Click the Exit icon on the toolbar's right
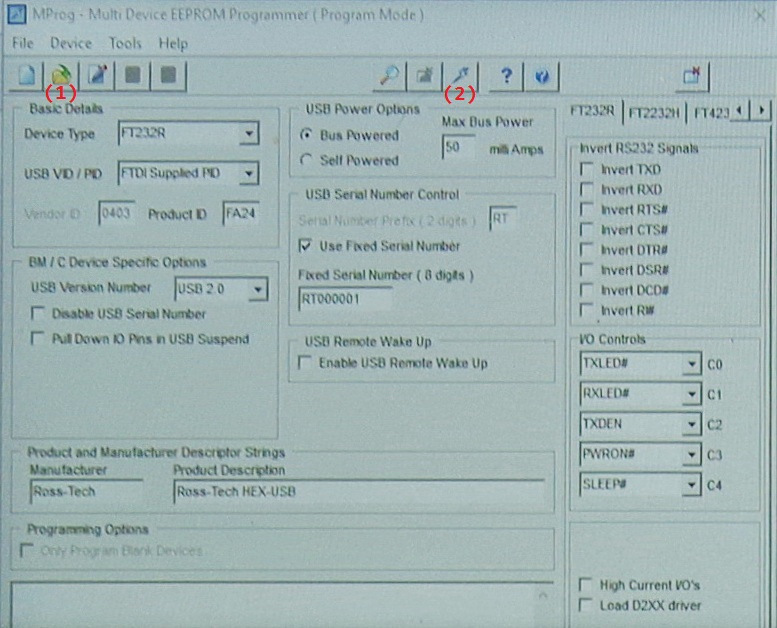This screenshot has width=777, height=628. click(692, 76)
